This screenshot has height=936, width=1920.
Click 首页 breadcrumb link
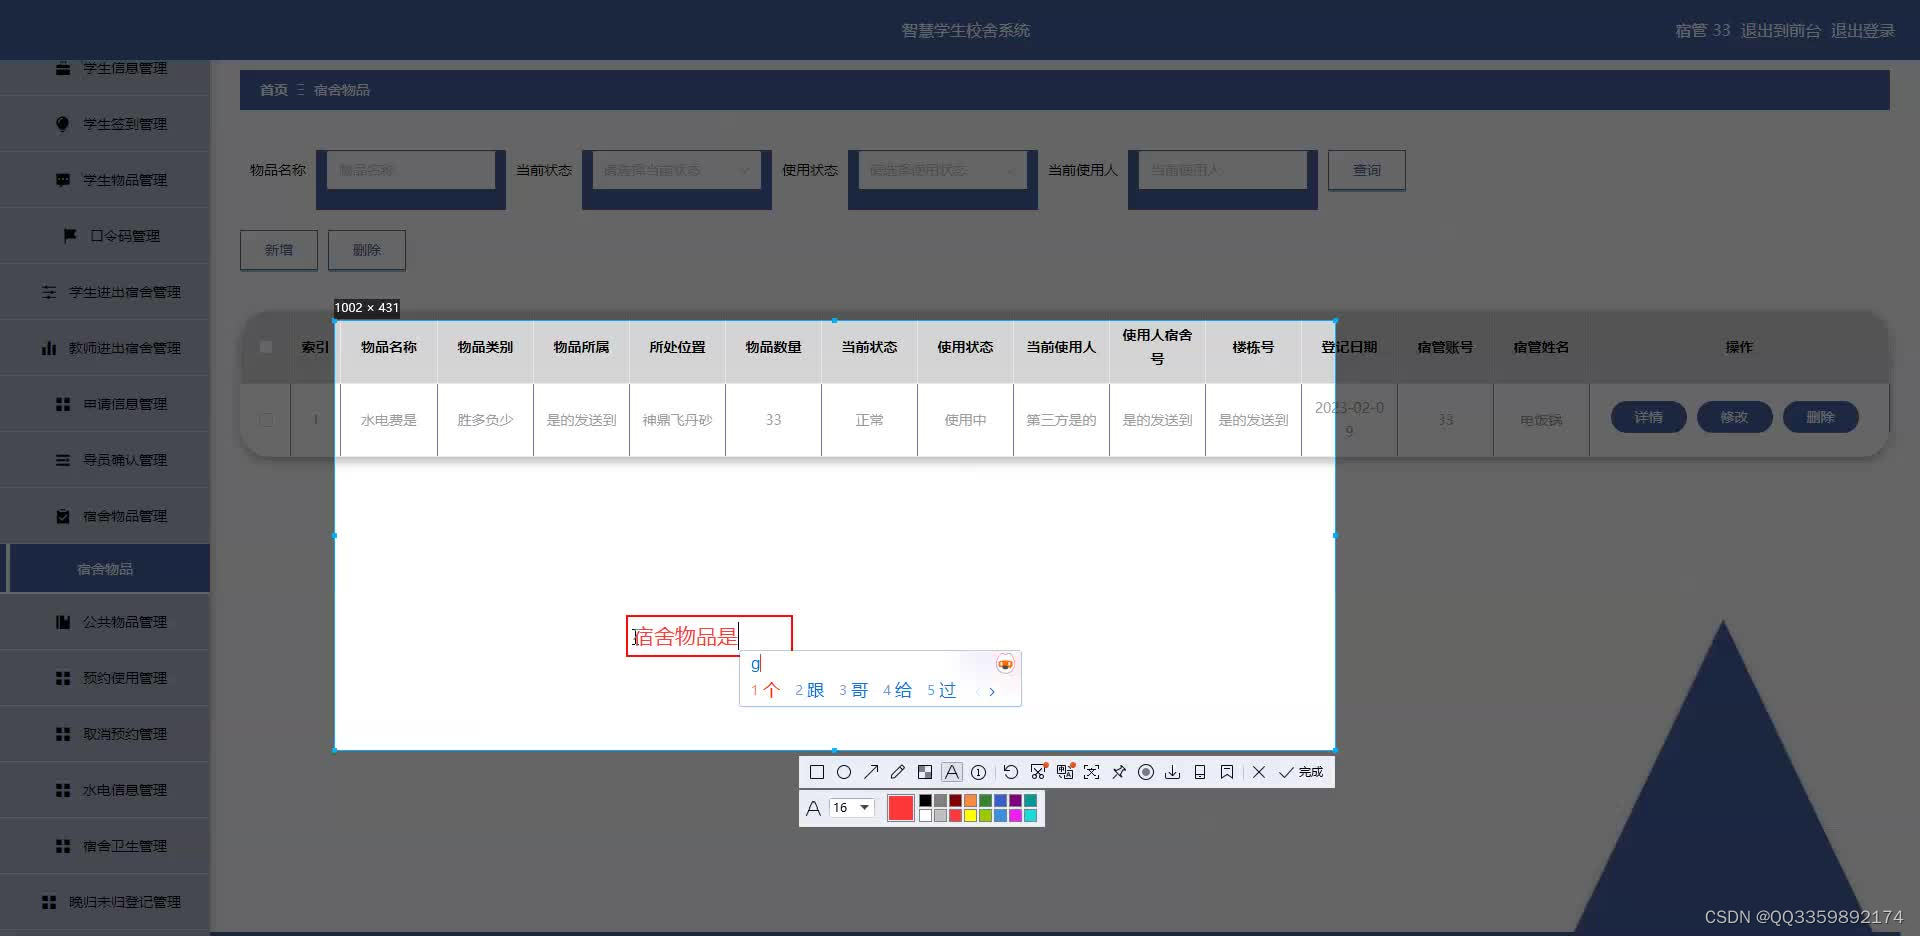(x=274, y=90)
